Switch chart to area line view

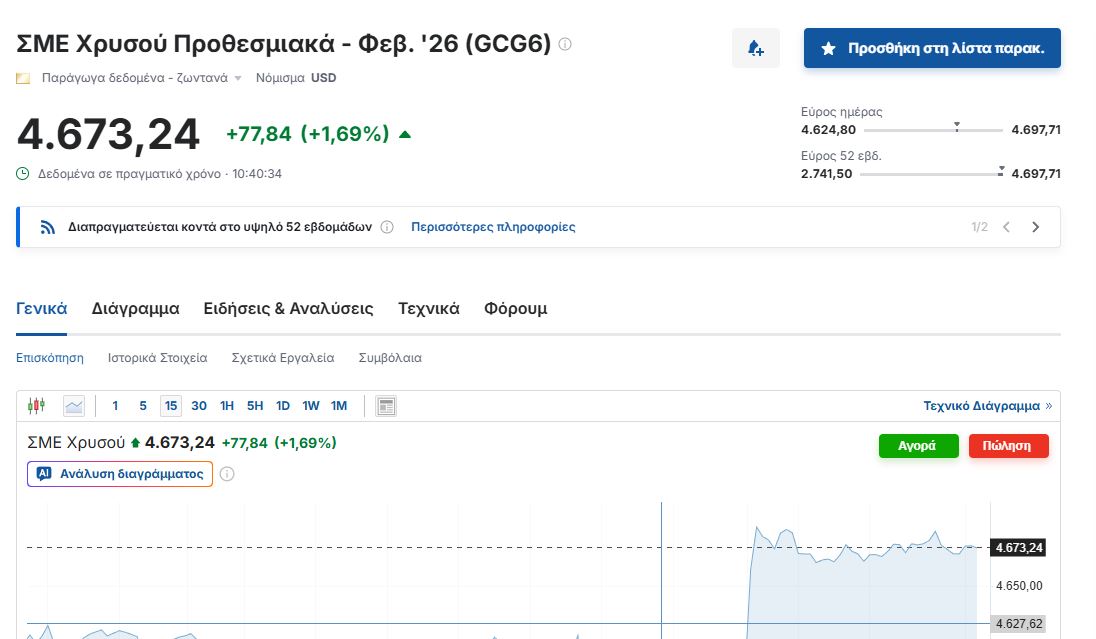pos(74,406)
